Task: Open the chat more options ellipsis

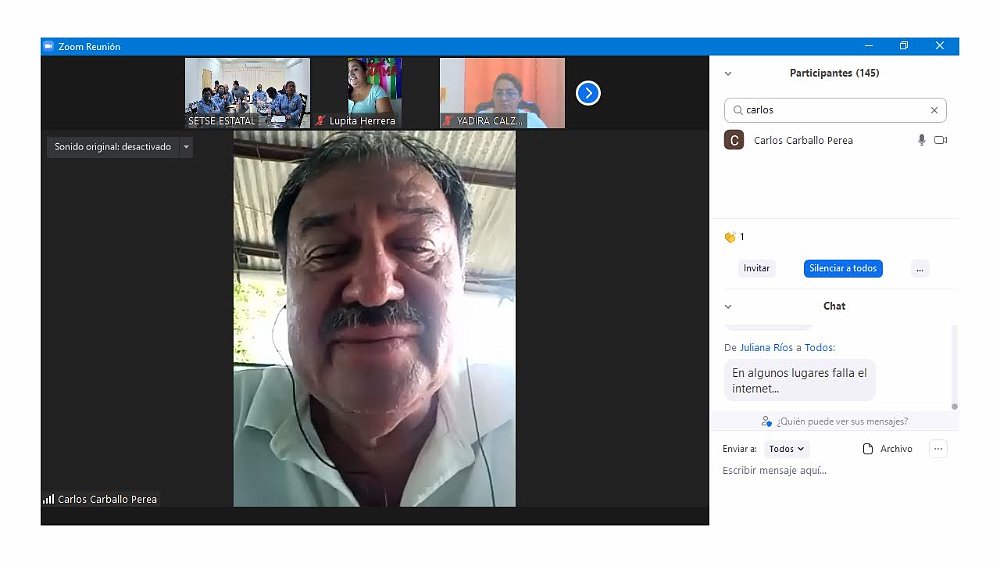Action: (938, 449)
